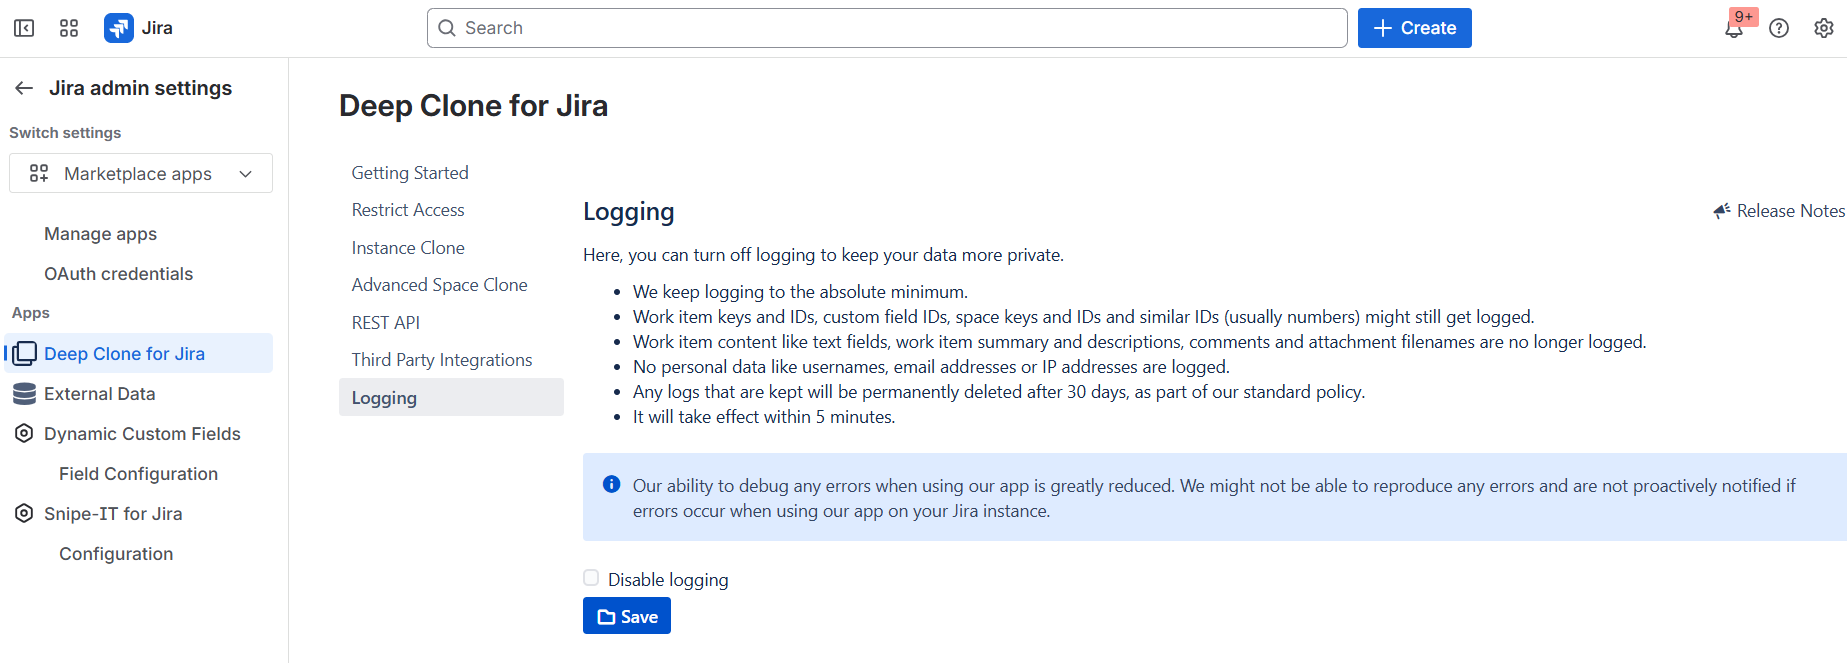Open the Restrict Access section
The height and width of the screenshot is (663, 1847).
[x=408, y=210]
